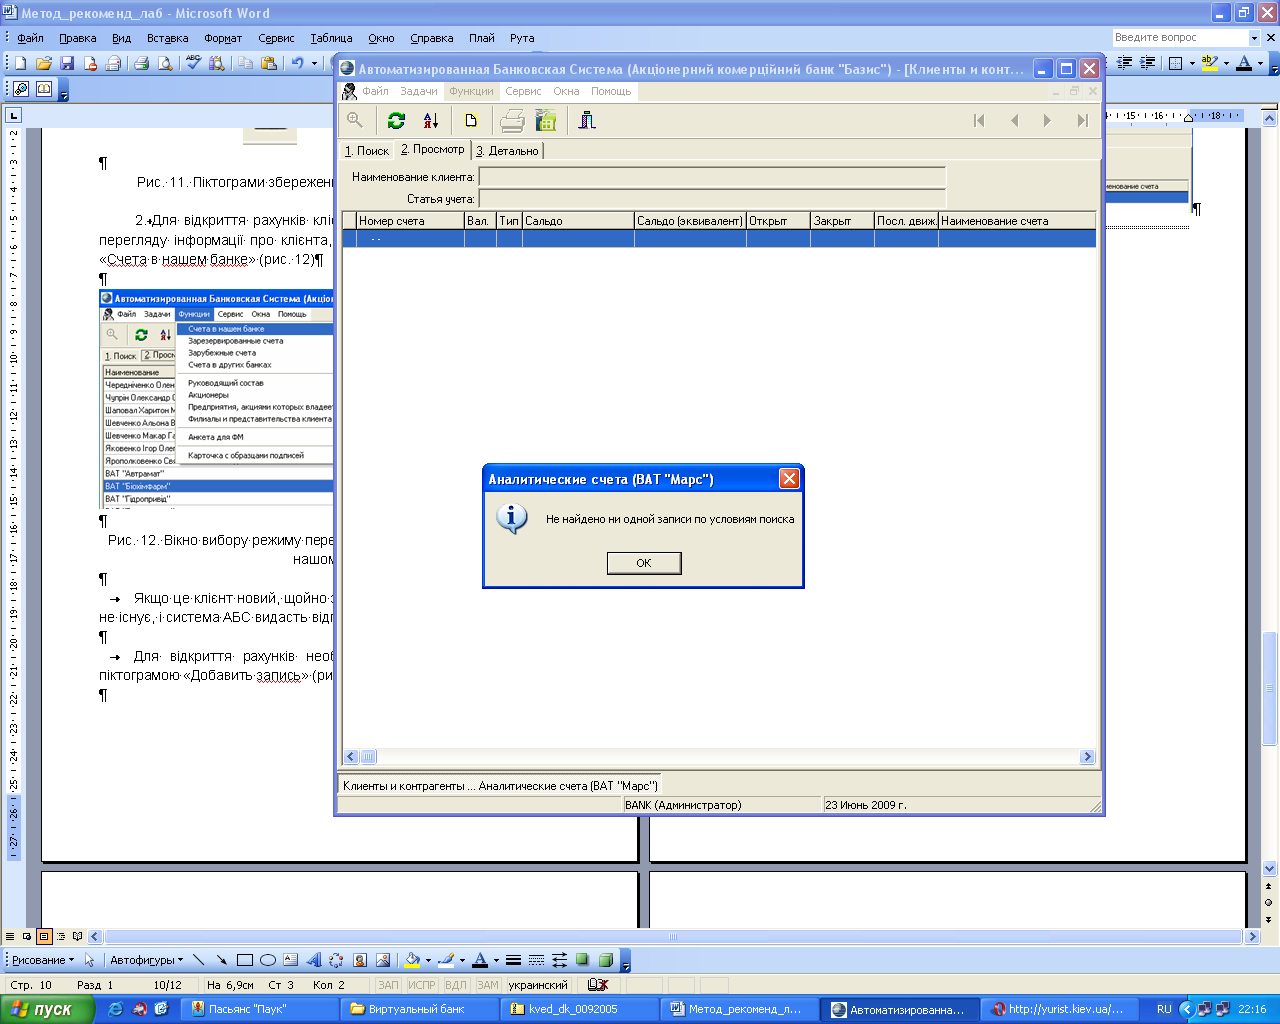Screen dimensions: 1280x1024
Task: Open Word's Таблица menu
Action: [x=331, y=38]
